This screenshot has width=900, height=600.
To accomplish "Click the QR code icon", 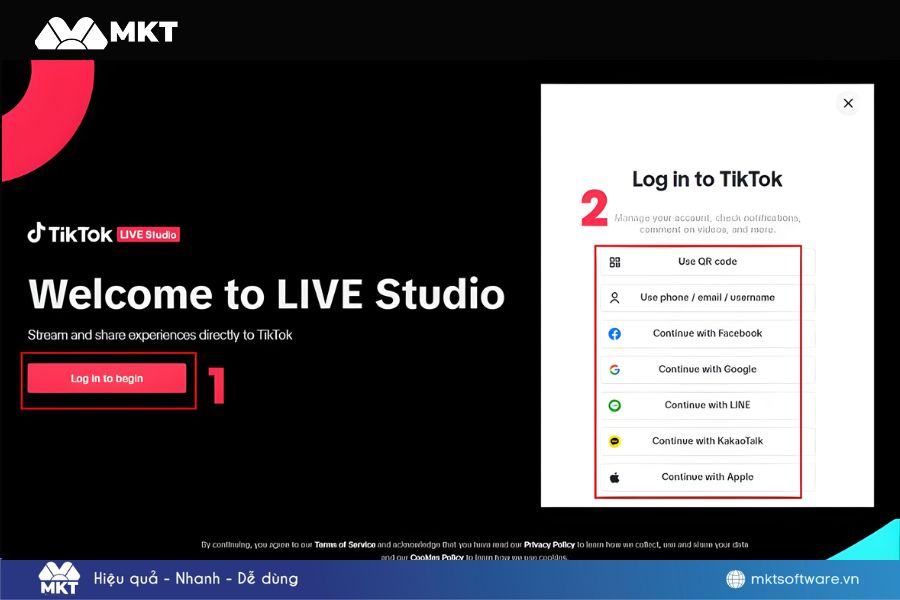I will click(615, 262).
